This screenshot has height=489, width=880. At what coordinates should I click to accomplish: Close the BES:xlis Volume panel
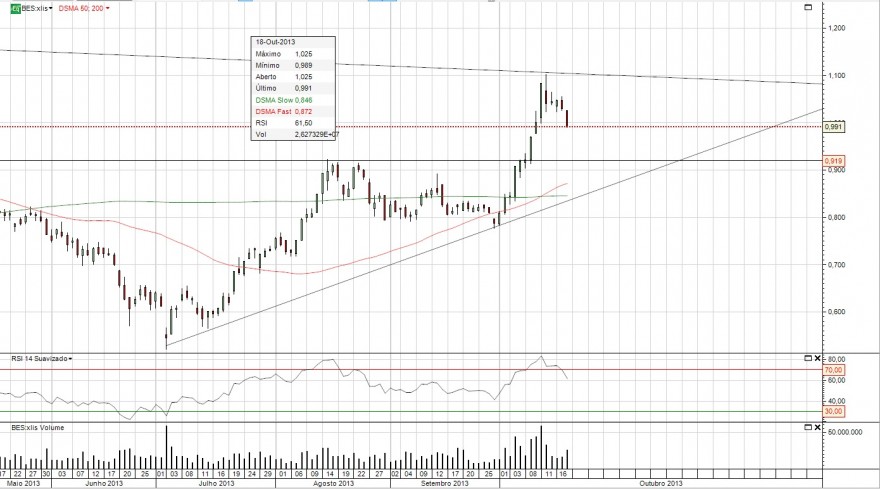pyautogui.click(x=817, y=427)
